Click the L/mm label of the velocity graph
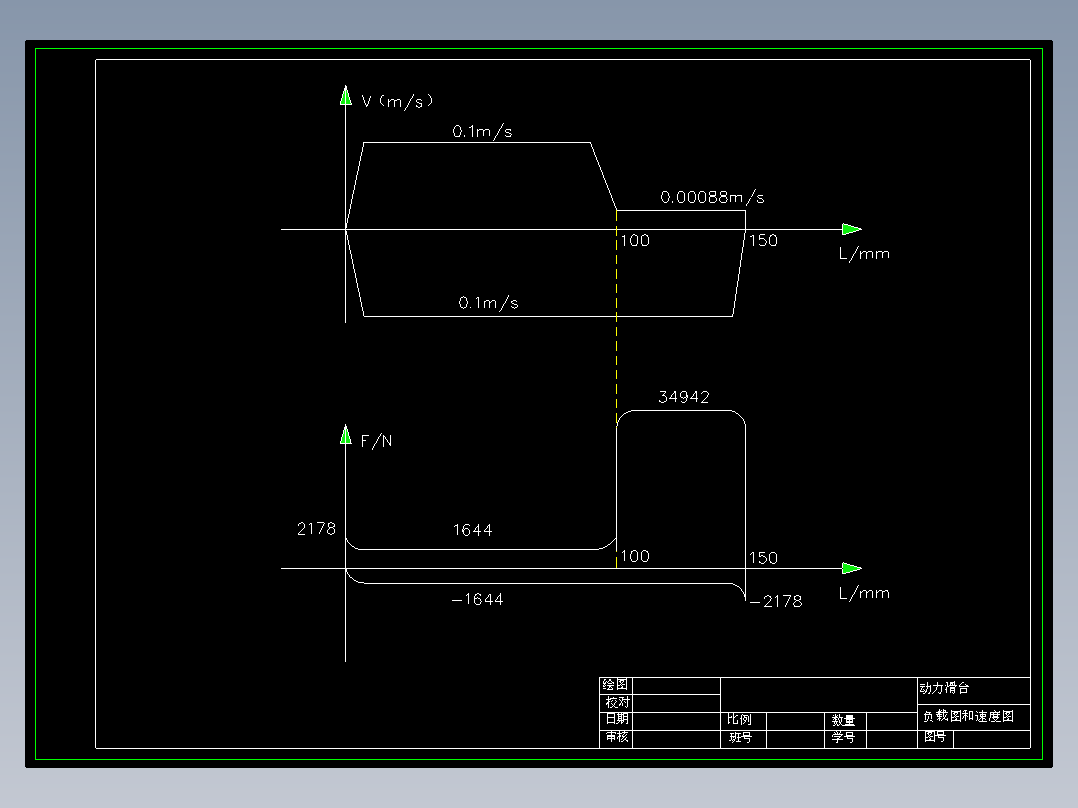Viewport: 1078px width, 808px height. (864, 254)
